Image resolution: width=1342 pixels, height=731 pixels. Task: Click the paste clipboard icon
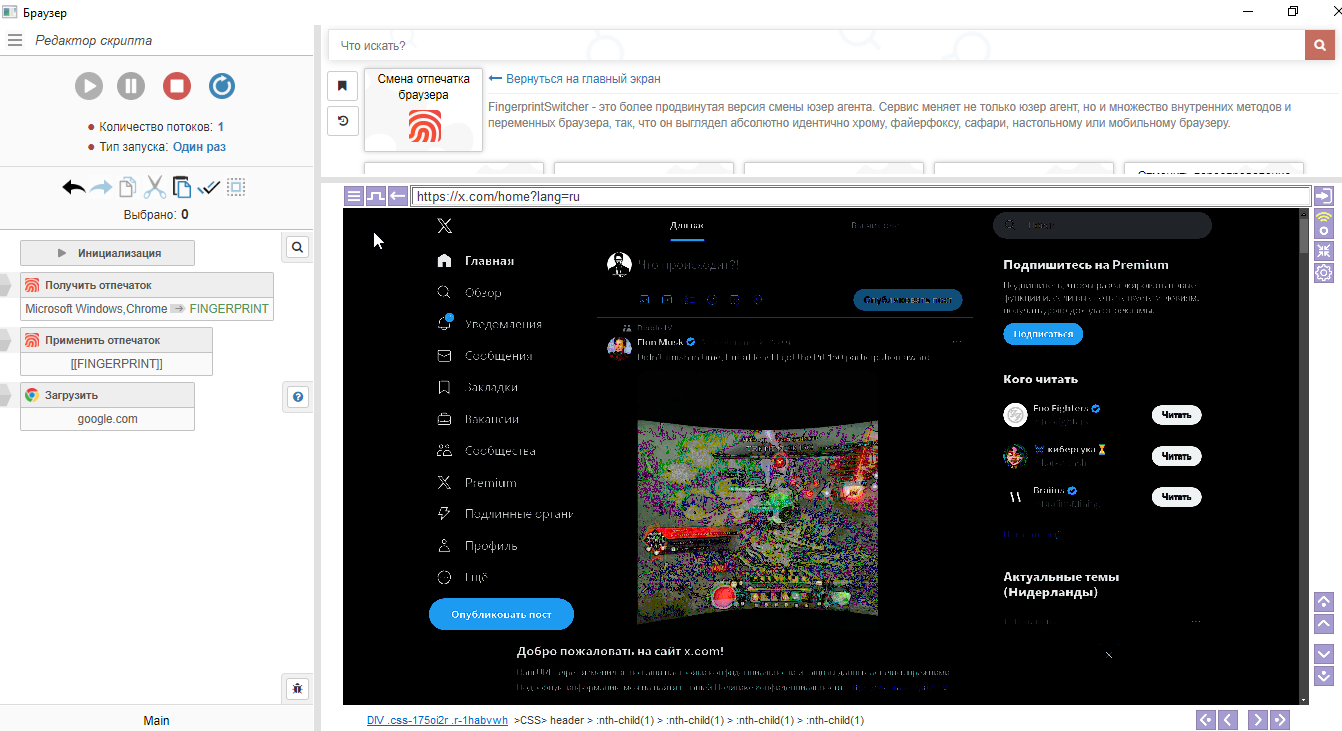pos(181,187)
